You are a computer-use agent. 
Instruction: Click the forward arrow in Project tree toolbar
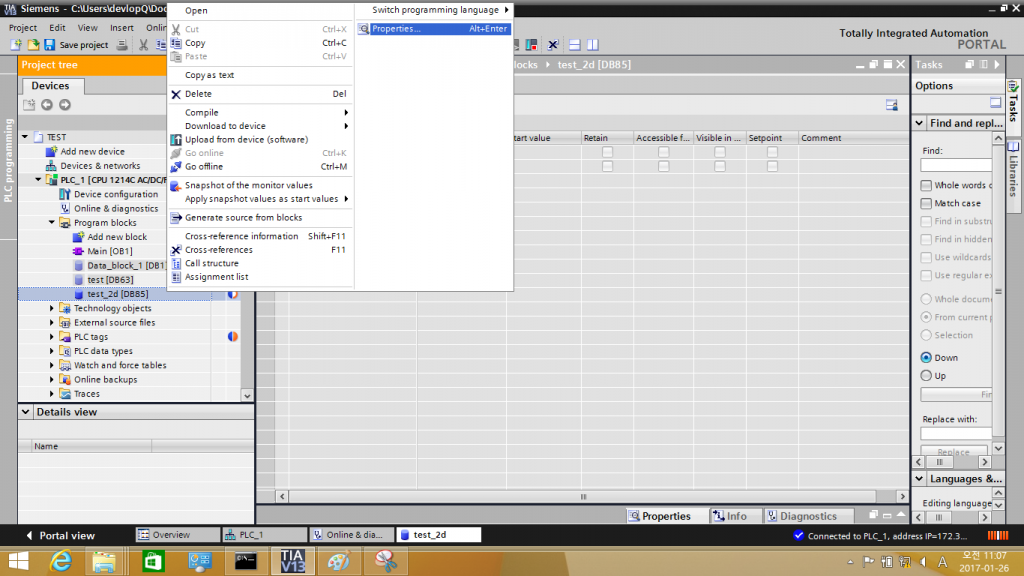(x=65, y=104)
